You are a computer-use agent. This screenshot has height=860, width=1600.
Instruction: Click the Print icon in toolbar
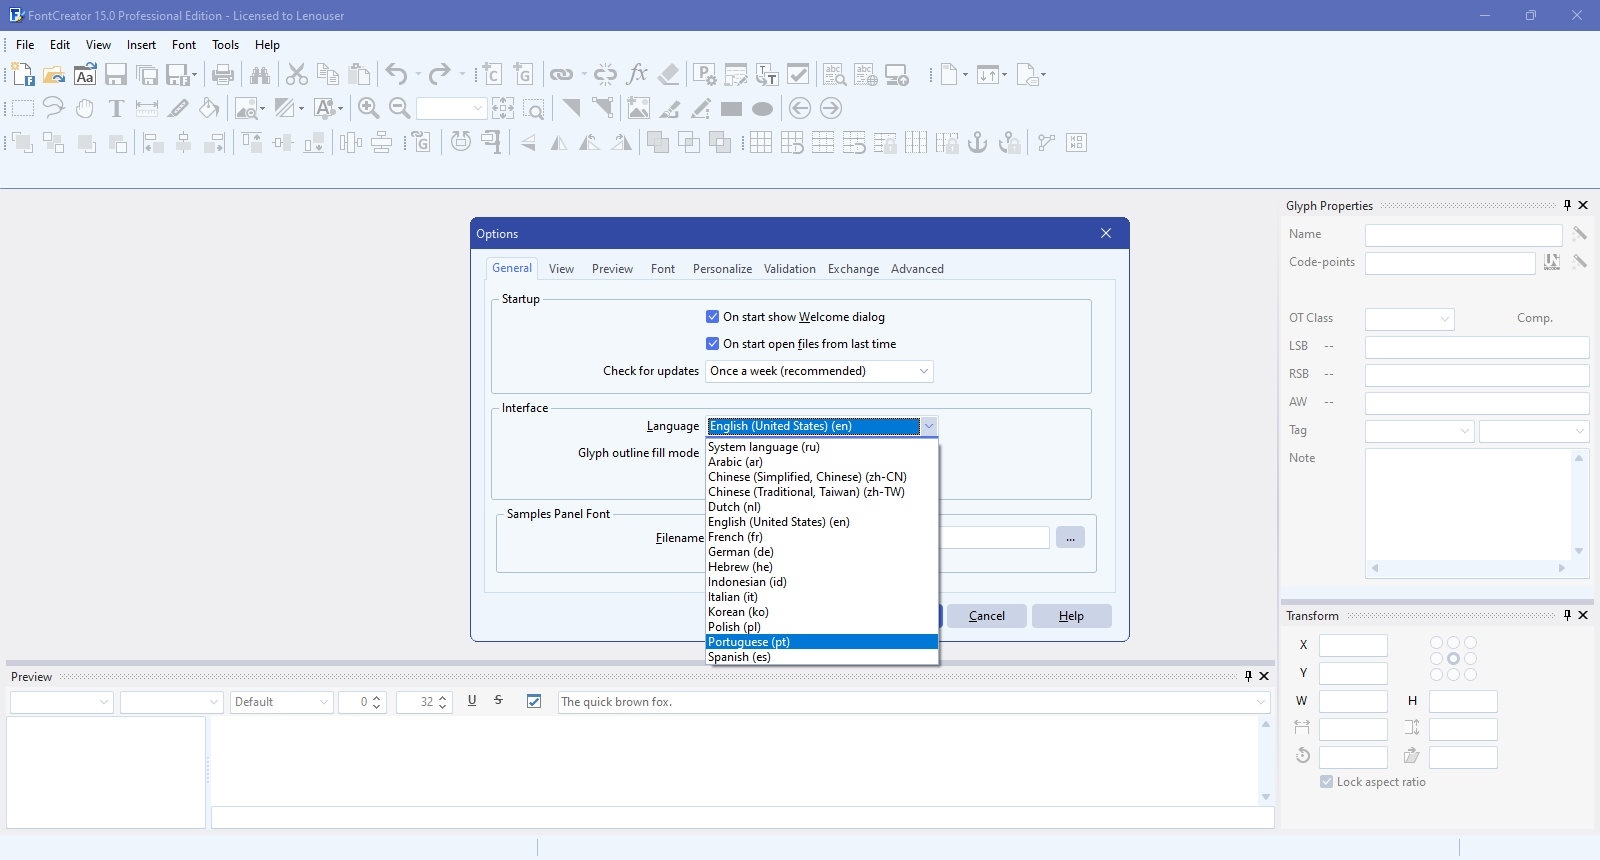(223, 75)
